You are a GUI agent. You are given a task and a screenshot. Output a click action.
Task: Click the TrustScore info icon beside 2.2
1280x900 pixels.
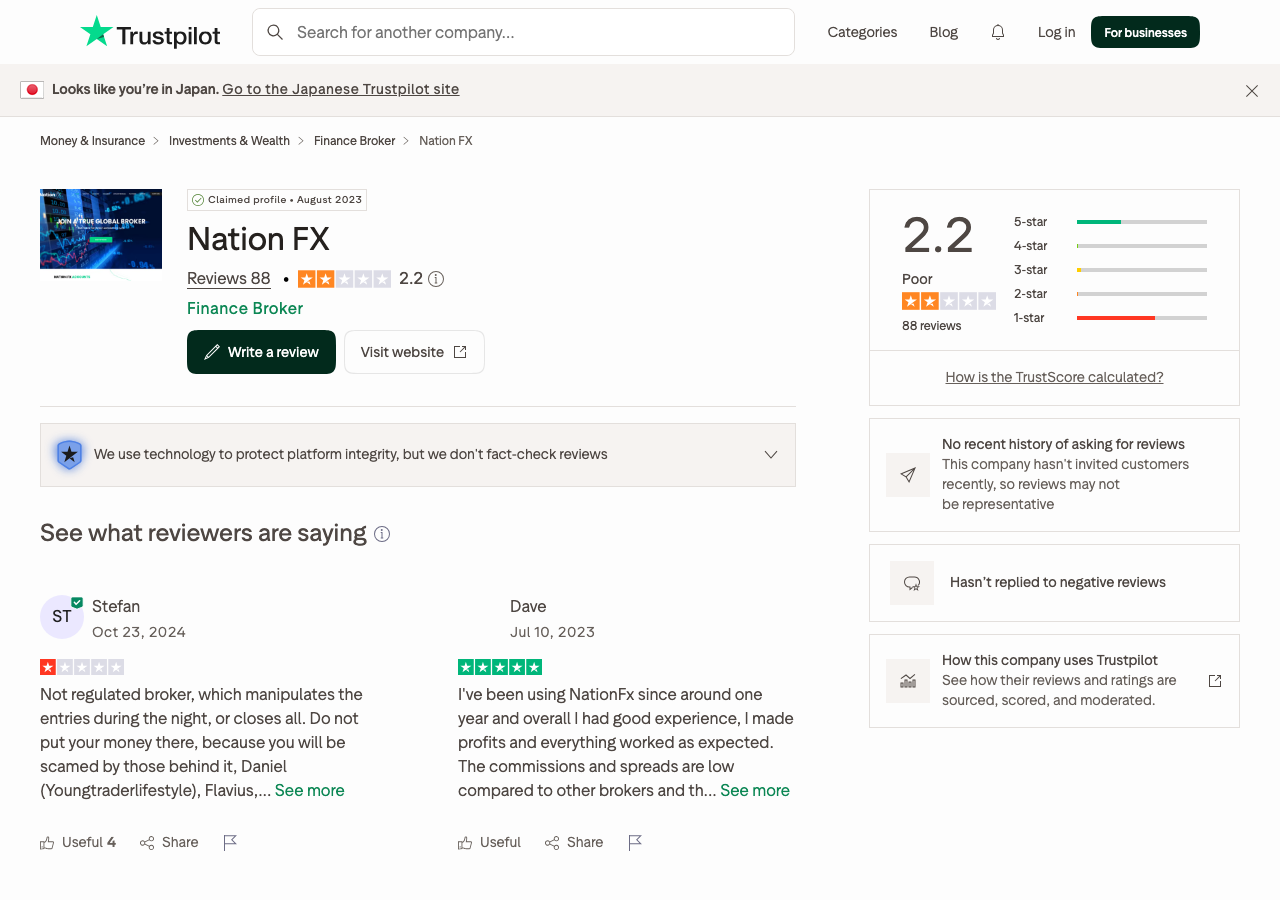[x=436, y=279]
